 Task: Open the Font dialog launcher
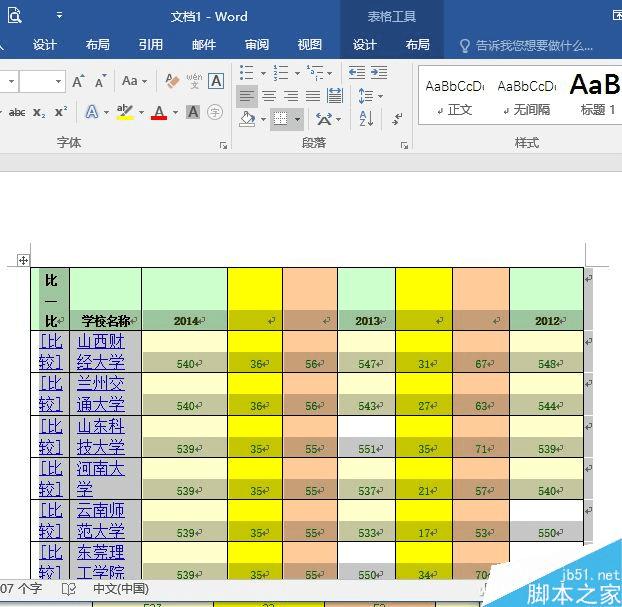click(x=223, y=146)
